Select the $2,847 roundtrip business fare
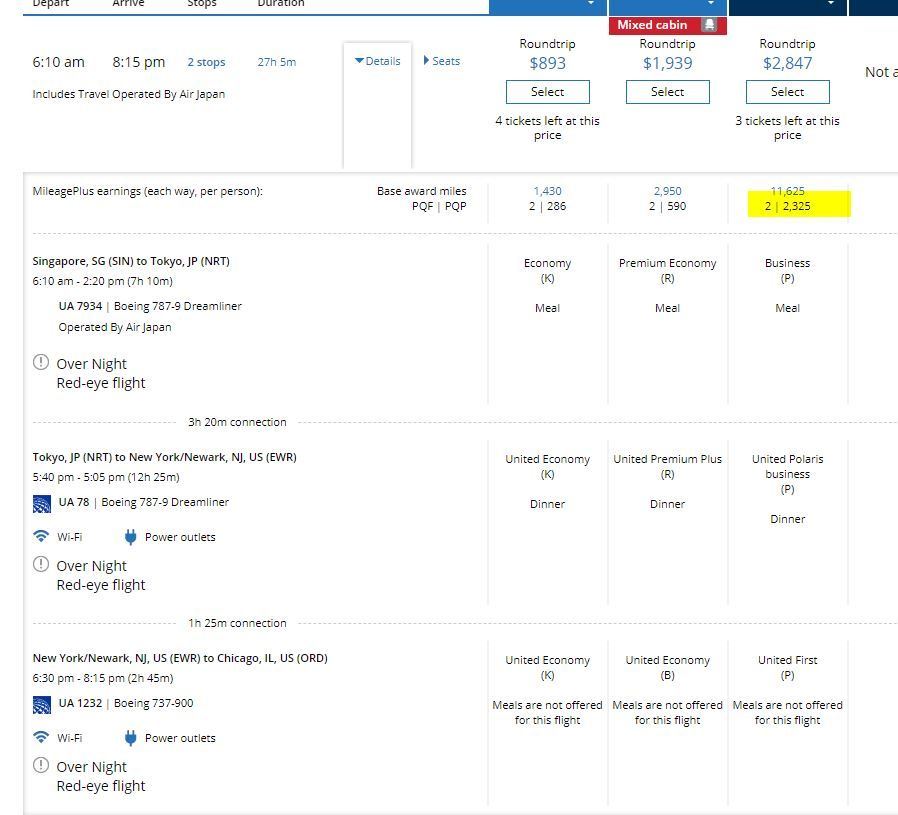The height and width of the screenshot is (815, 898). pos(787,92)
